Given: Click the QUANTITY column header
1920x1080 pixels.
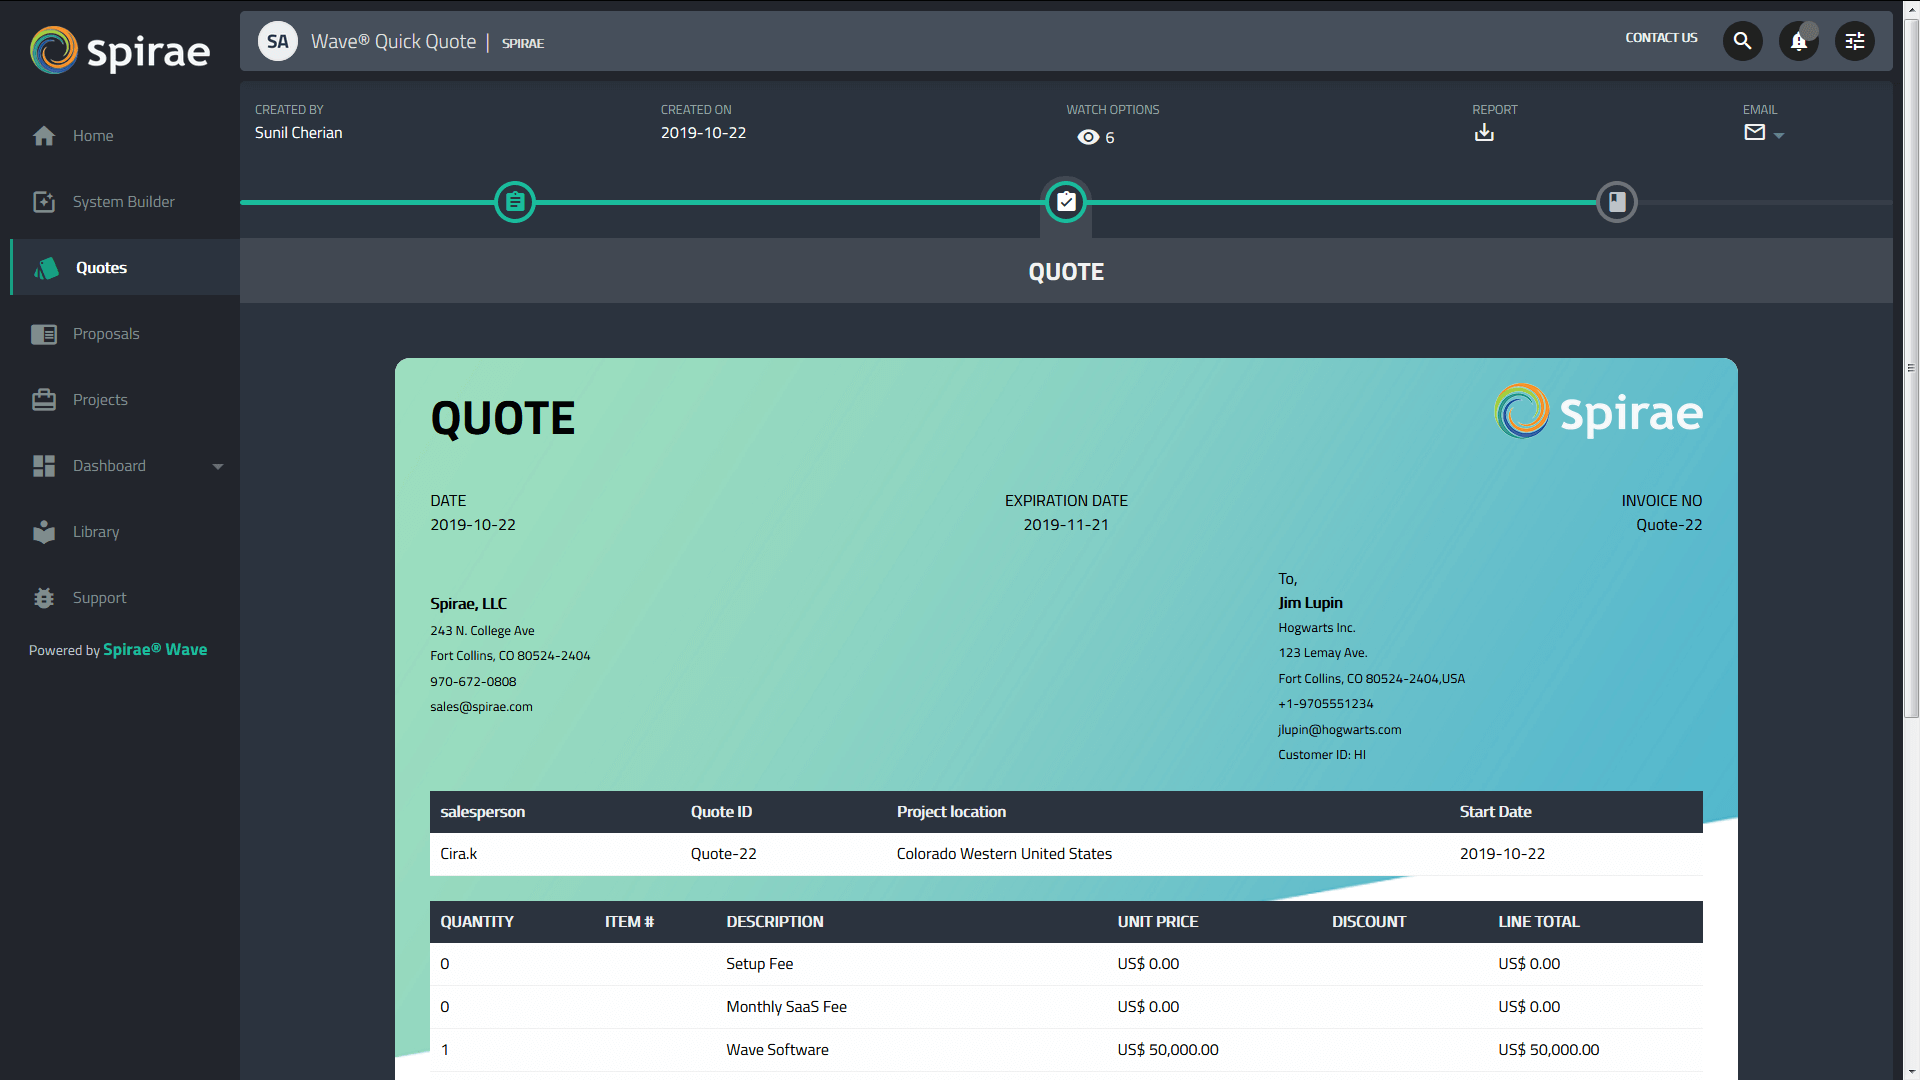Looking at the screenshot, I should pyautogui.click(x=477, y=922).
